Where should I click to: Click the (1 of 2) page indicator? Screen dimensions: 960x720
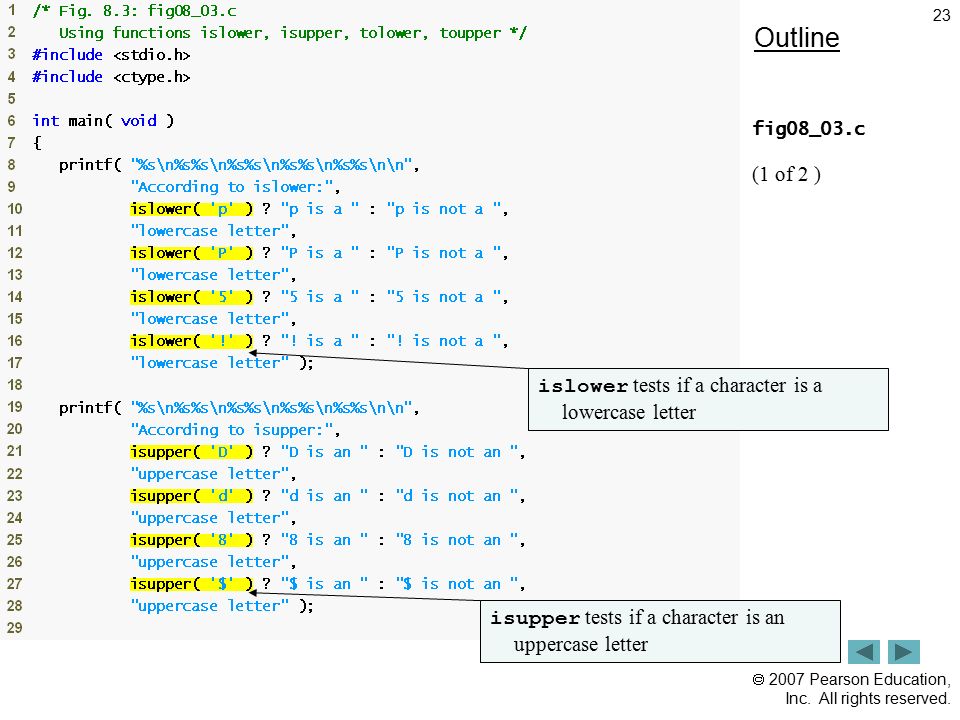(x=786, y=174)
